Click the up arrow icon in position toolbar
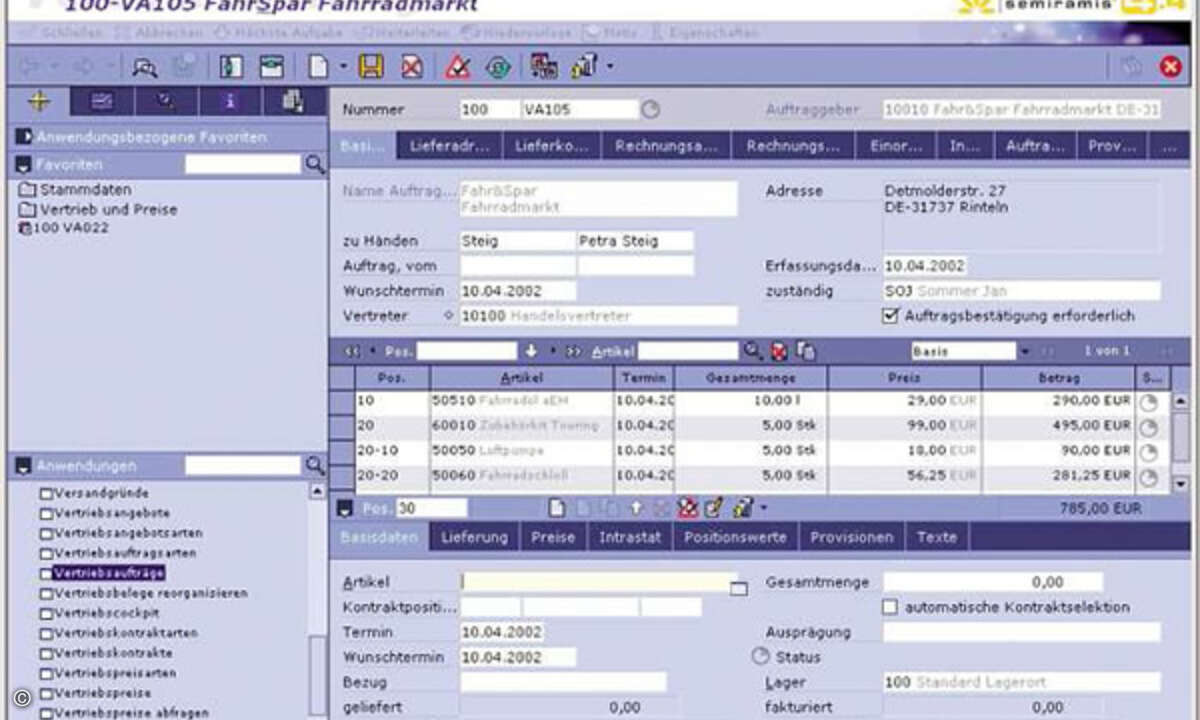The width and height of the screenshot is (1200, 720). [635, 508]
